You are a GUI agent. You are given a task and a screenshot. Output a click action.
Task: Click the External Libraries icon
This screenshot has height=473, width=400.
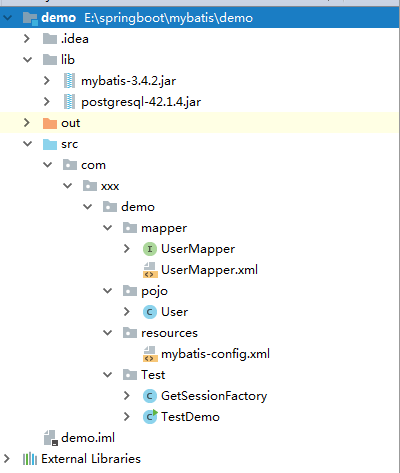click(x=30, y=459)
